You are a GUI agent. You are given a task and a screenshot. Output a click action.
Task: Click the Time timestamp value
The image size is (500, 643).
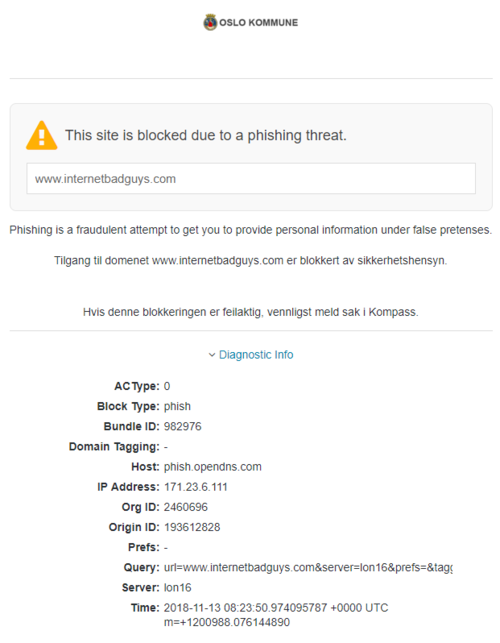click(276, 615)
